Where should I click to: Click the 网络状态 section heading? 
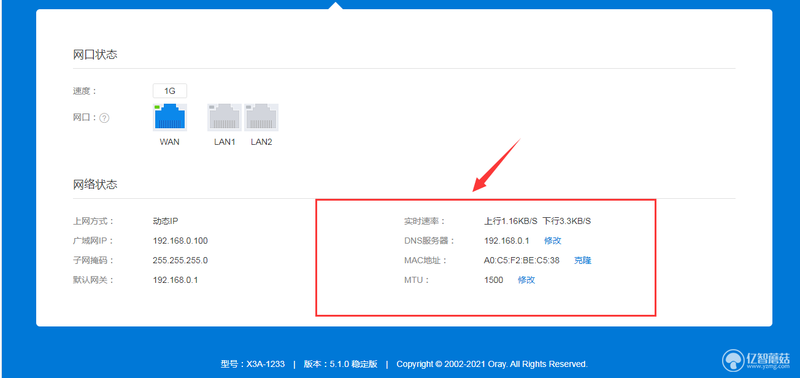pyautogui.click(x=95, y=184)
